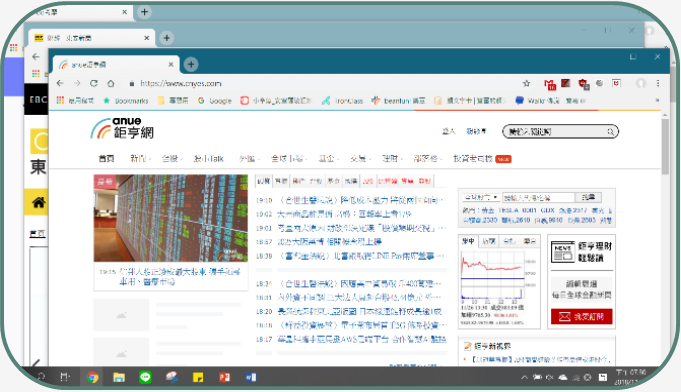Open new tab in the 東森新聞 window behind

click(166, 38)
